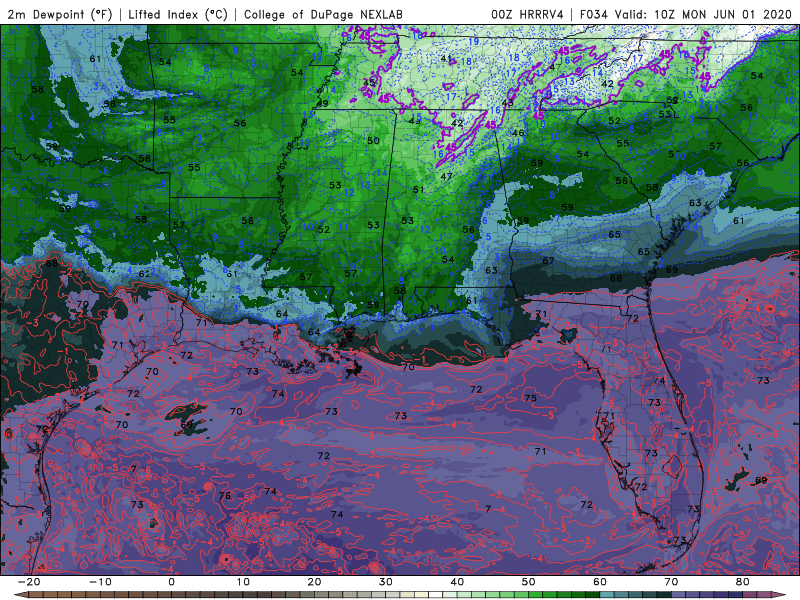Click 'Valid: 10Z MON JUN 01 2020' timestamp
Viewport: 800px width, 600px height.
pyautogui.click(x=703, y=14)
